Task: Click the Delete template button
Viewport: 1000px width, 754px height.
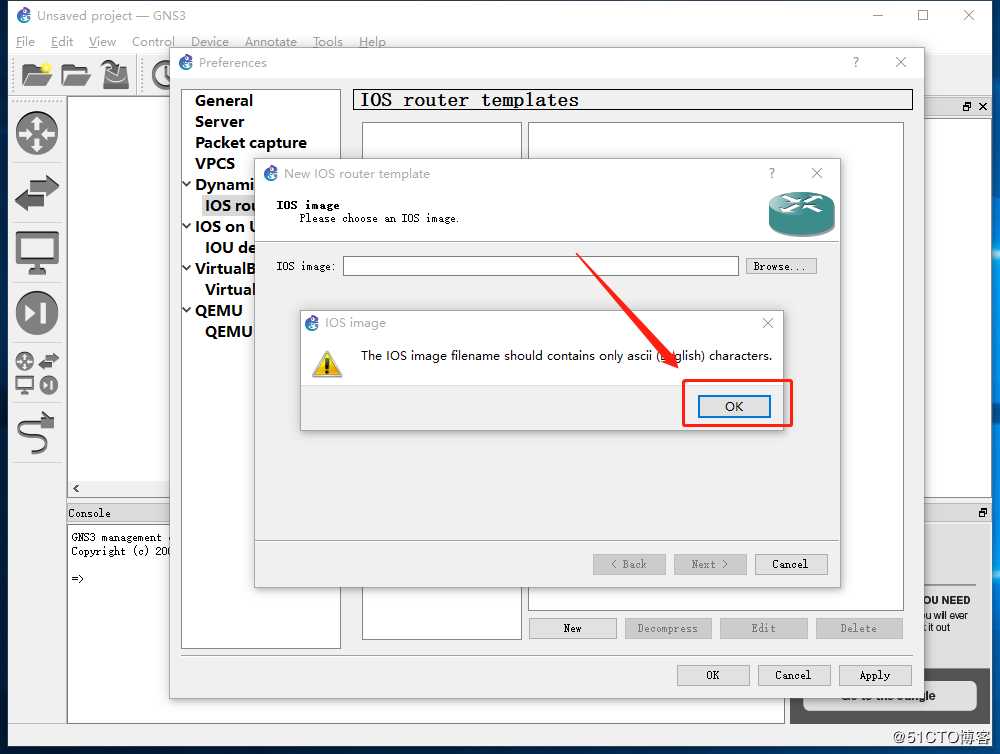Action: (x=859, y=628)
